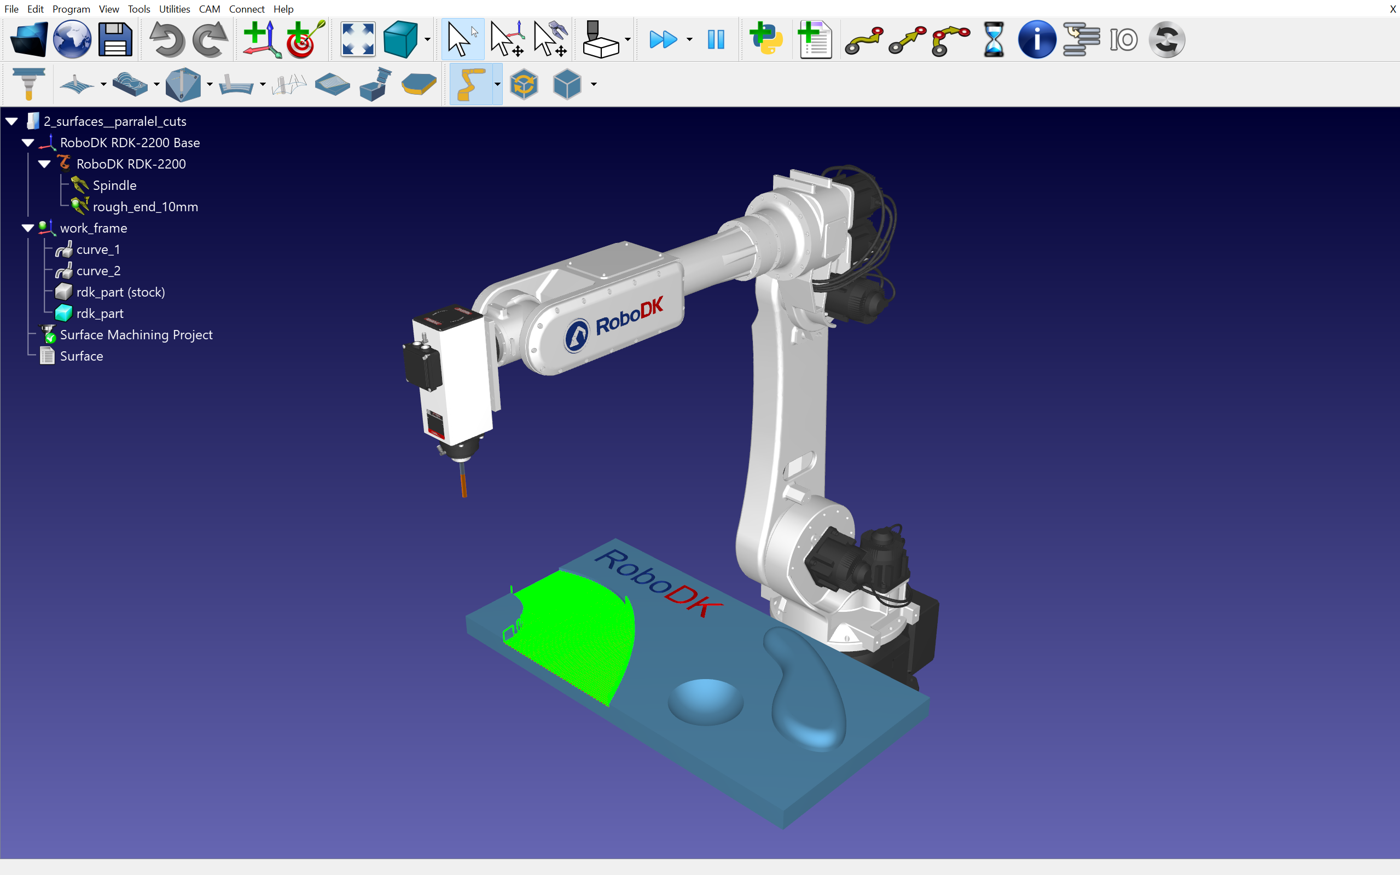Toggle the standard arrow Select tool
1400x875 pixels.
point(461,39)
